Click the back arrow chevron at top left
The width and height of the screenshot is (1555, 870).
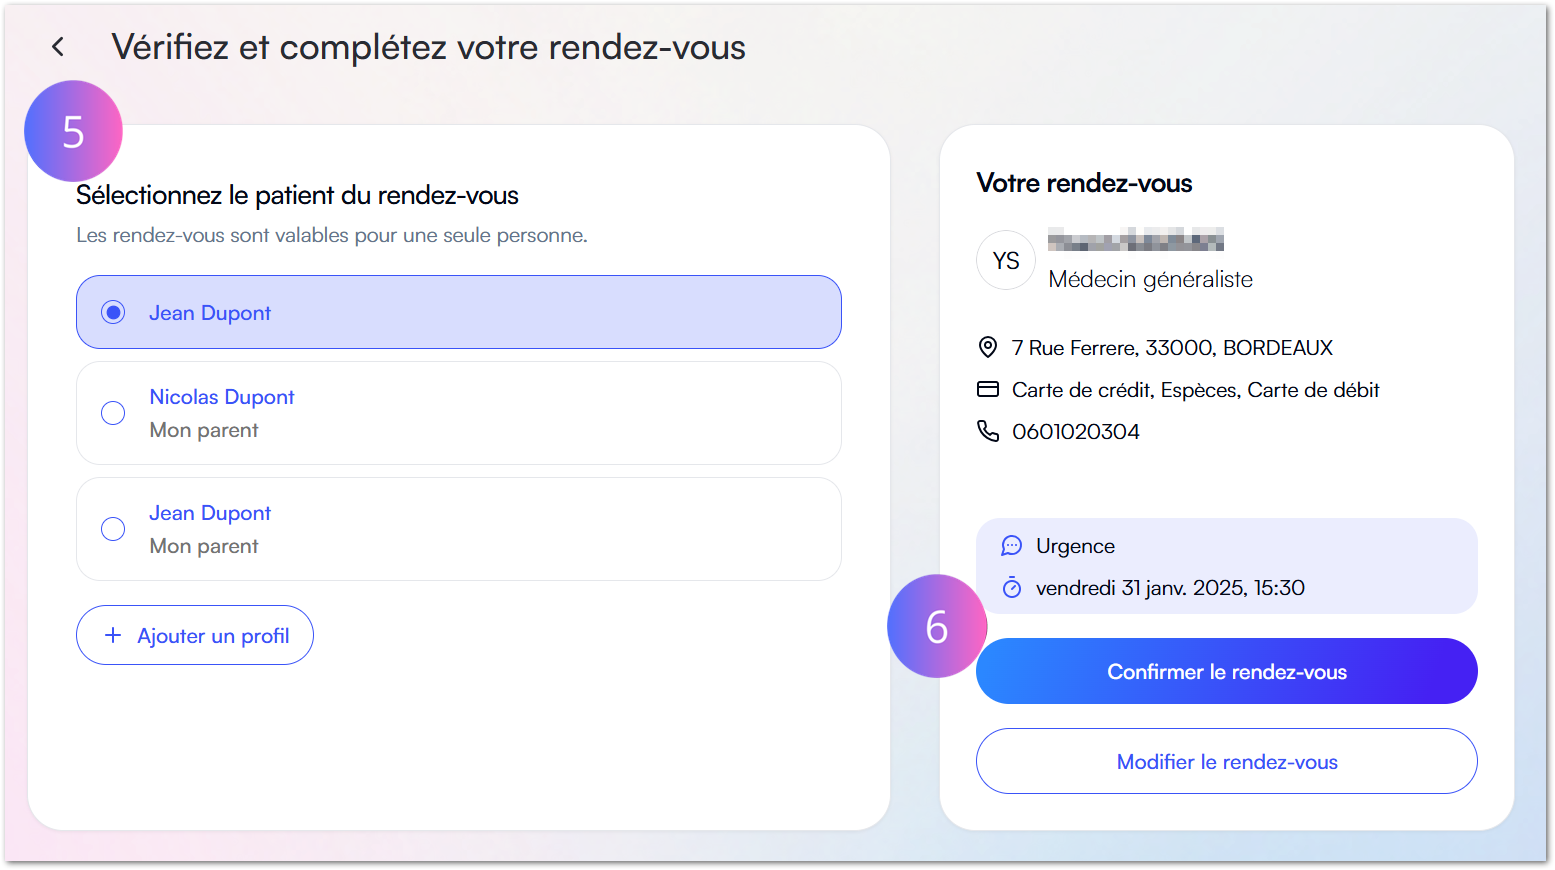[x=57, y=46]
